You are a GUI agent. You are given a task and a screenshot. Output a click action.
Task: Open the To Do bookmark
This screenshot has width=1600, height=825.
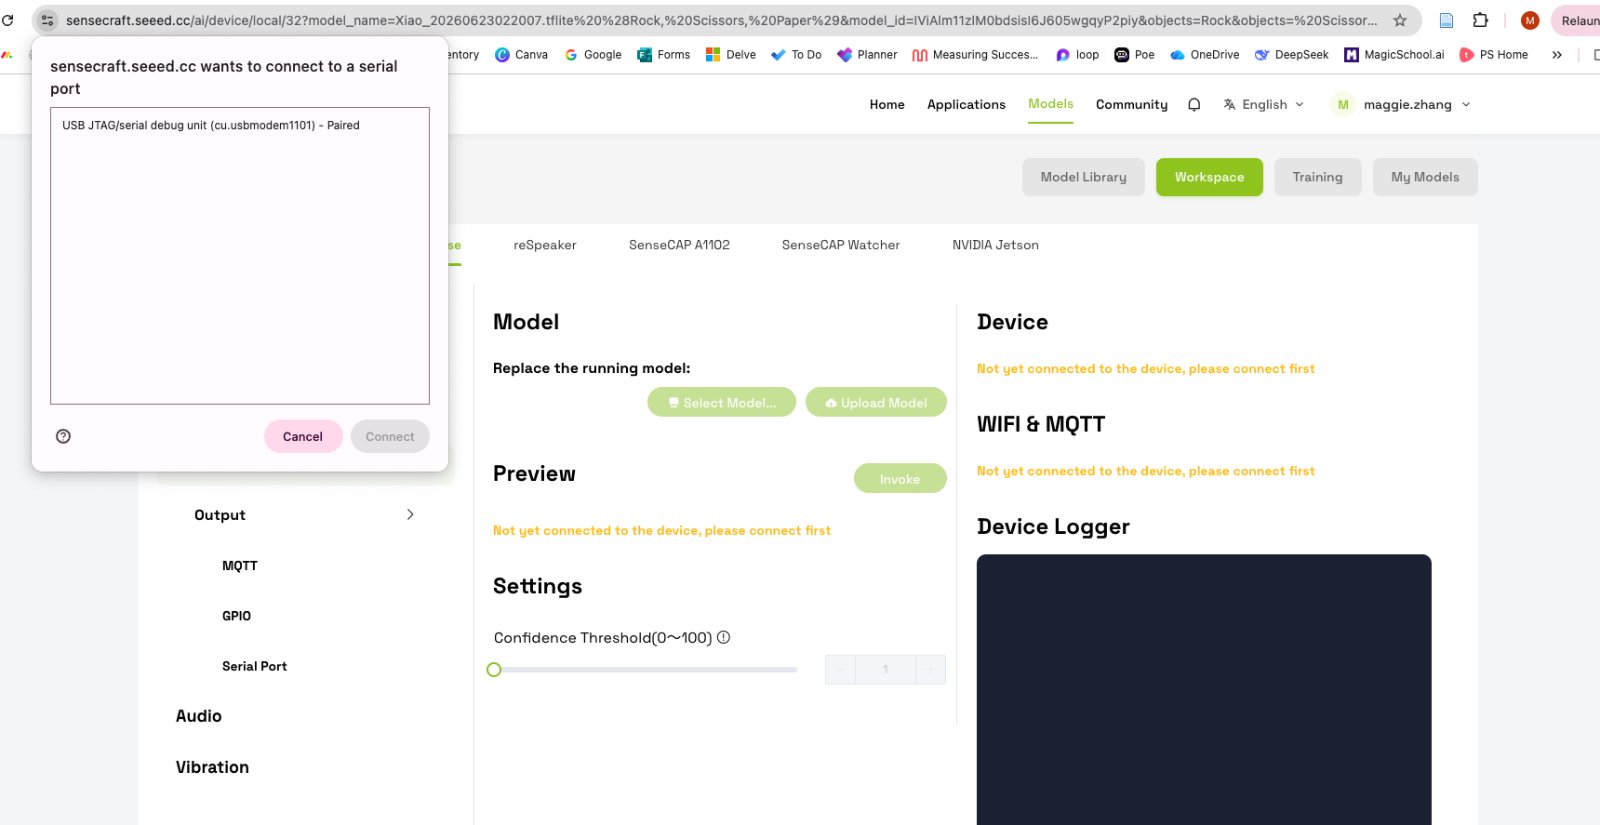[796, 55]
